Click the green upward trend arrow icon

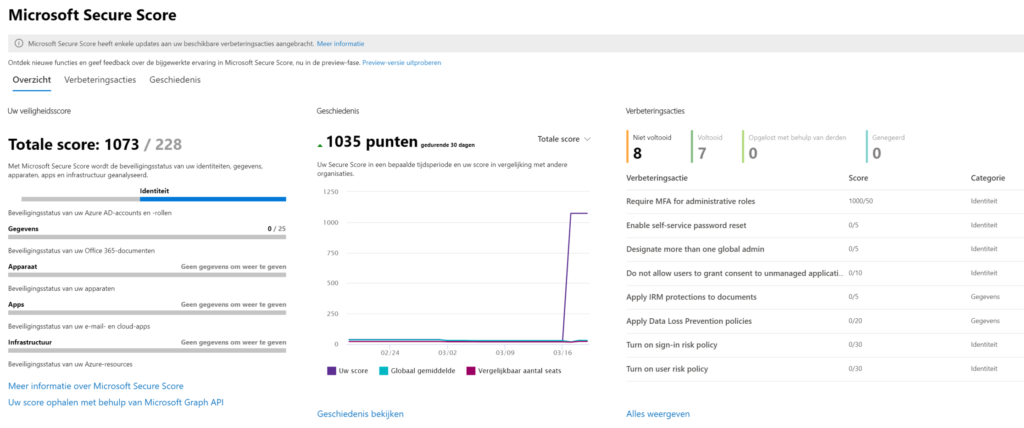tap(320, 144)
